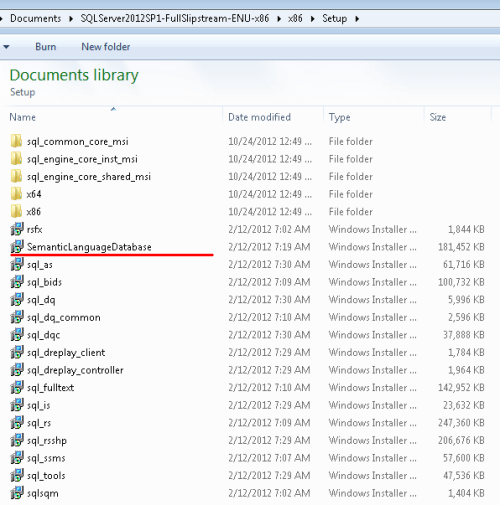
Task: Click the sql_dreplay_controller file name
Action: pos(75,370)
